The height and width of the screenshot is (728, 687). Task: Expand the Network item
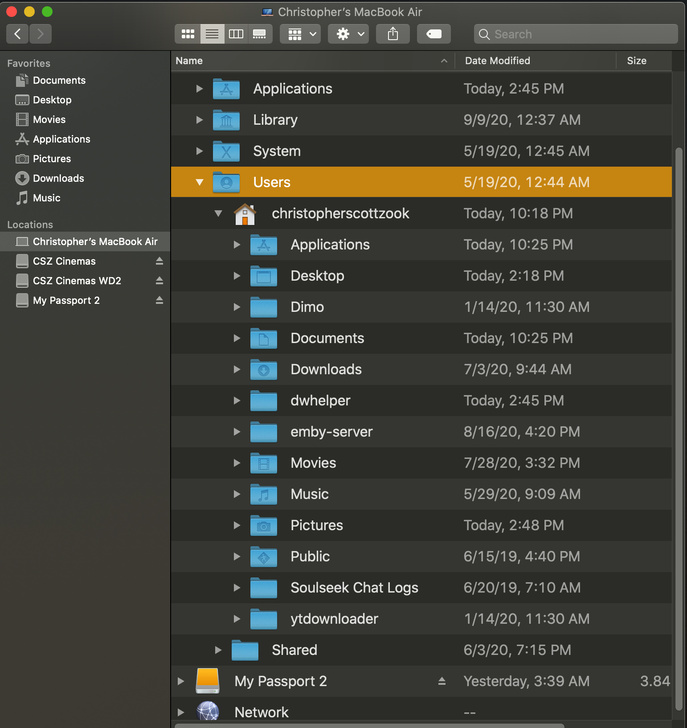[181, 712]
